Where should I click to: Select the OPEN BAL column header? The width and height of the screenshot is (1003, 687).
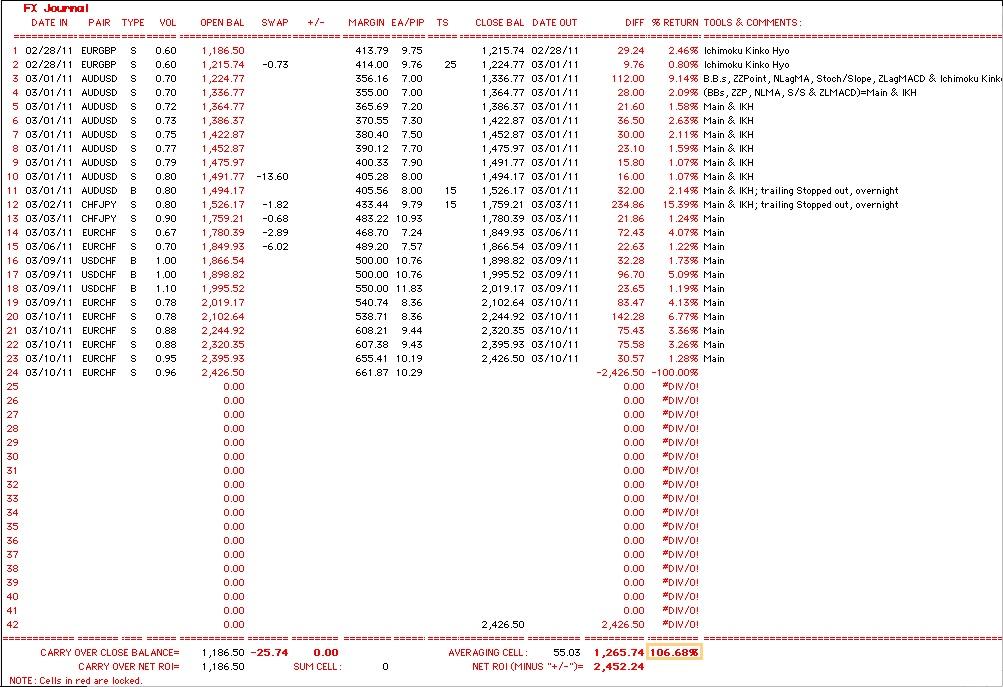222,22
